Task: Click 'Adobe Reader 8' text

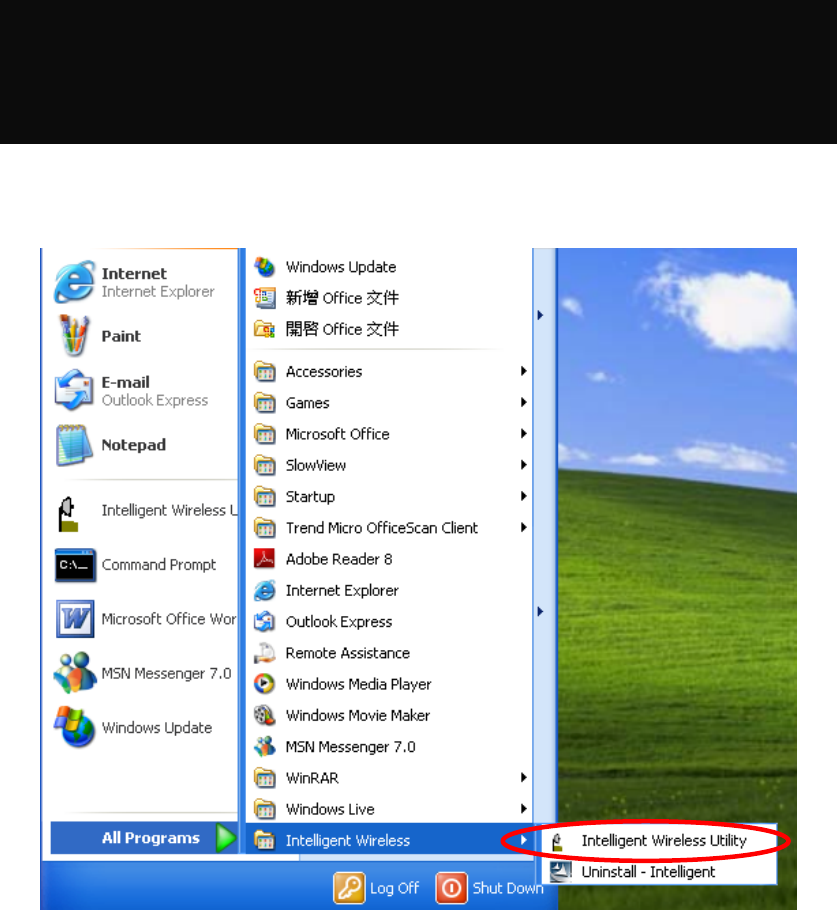Action: pos(339,559)
